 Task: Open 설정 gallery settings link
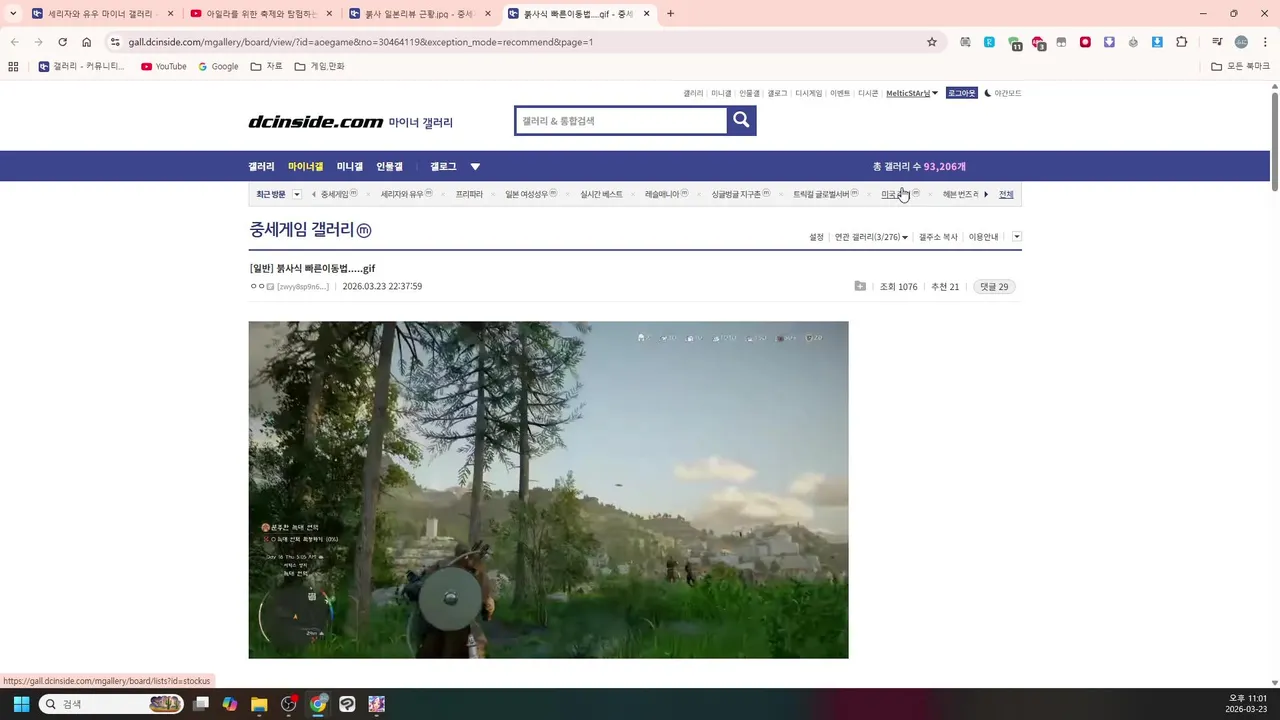click(x=816, y=237)
